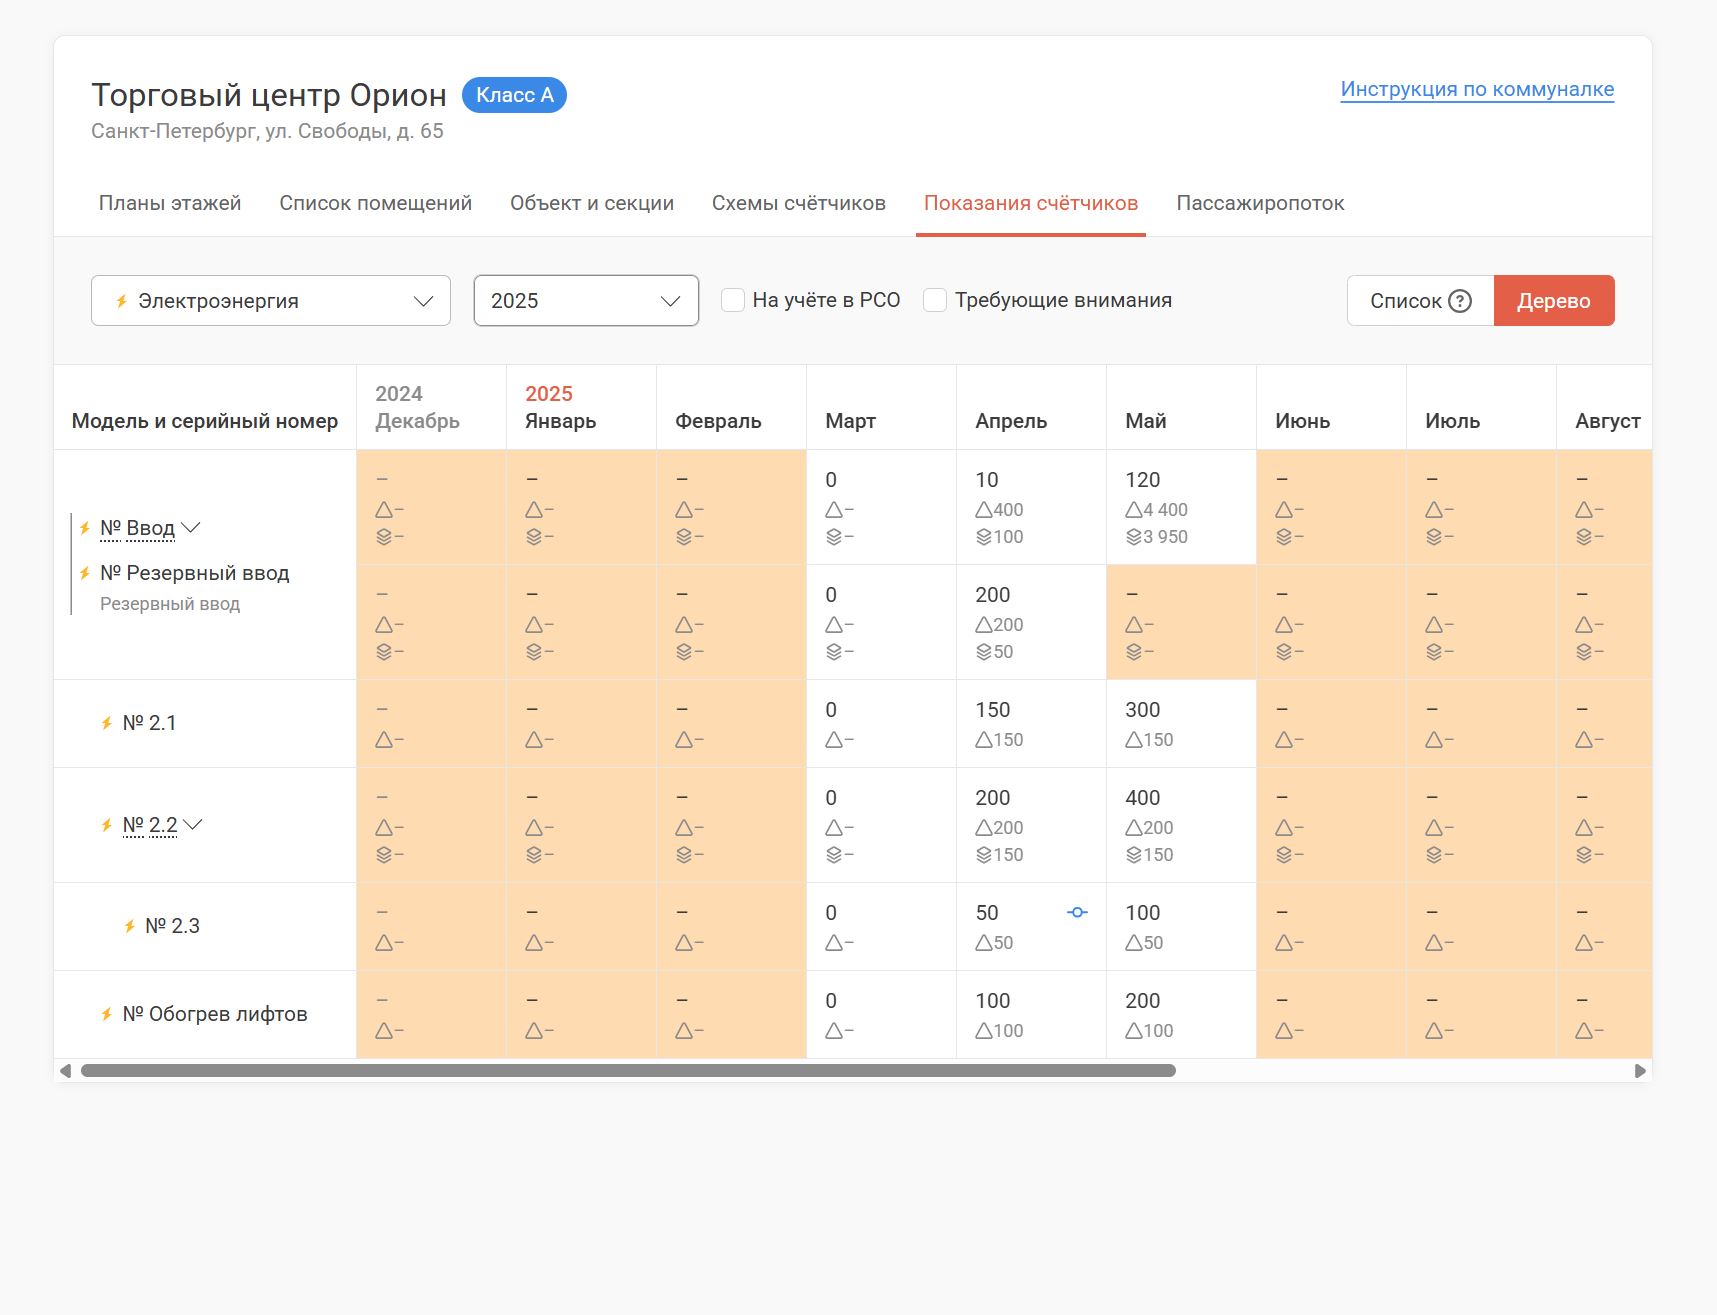The height and width of the screenshot is (1315, 1717).
Task: Click the May reading 300 for № 2.1
Action: (1143, 710)
